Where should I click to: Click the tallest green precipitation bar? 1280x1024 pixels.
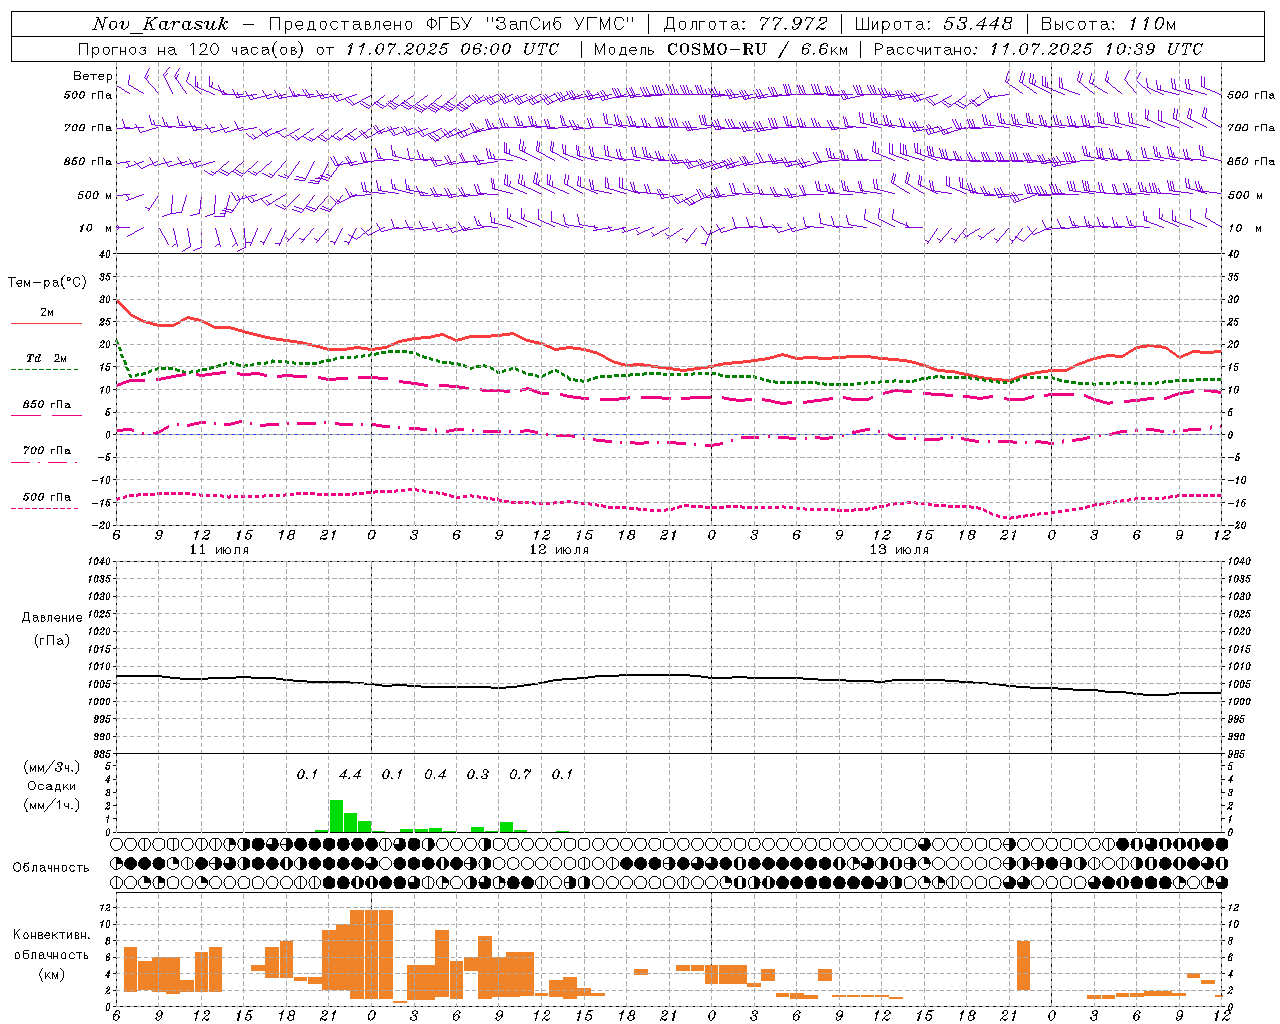(x=336, y=816)
